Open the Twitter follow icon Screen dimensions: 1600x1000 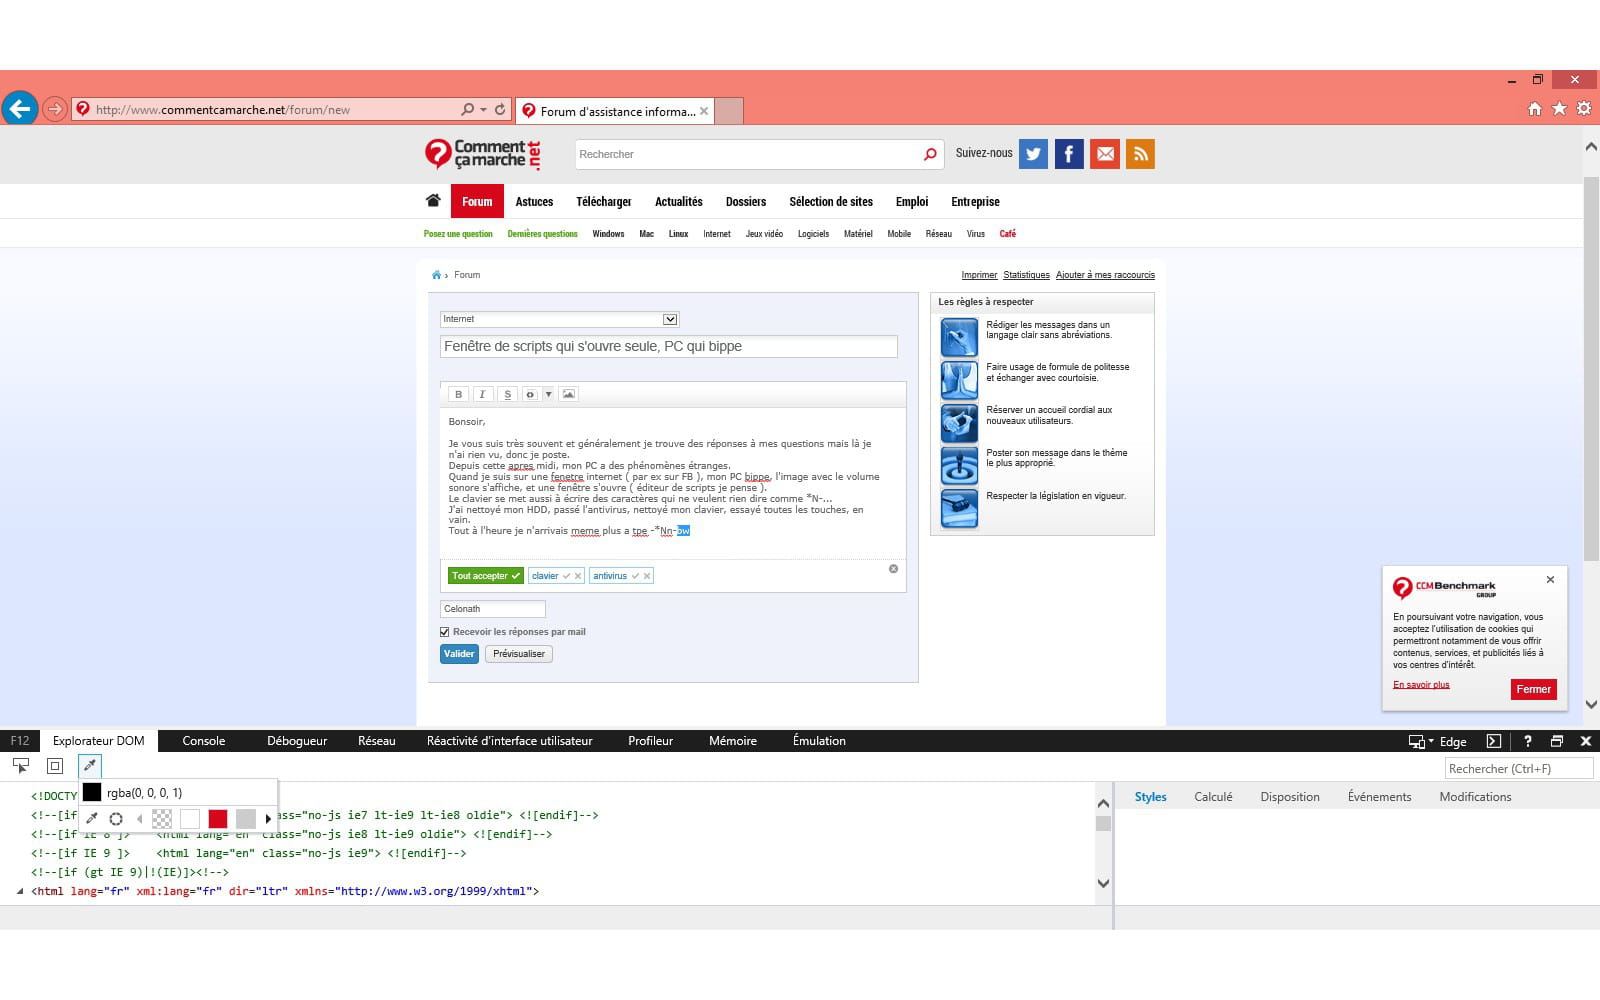coord(1033,154)
